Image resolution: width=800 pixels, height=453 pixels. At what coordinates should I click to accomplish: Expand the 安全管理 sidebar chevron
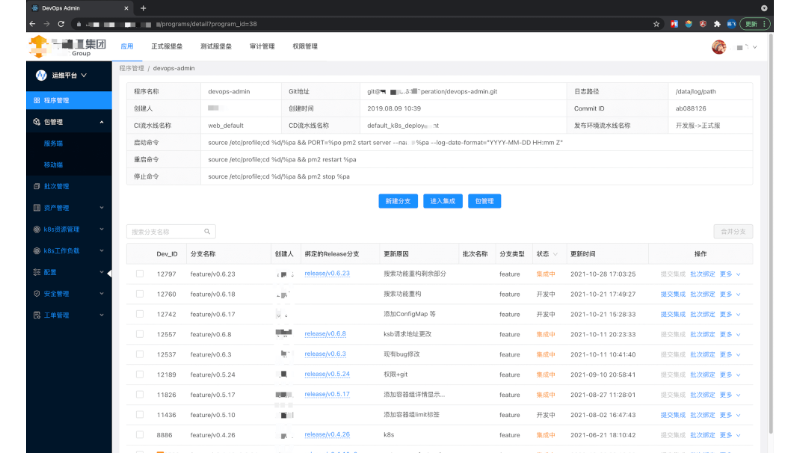click(x=102, y=294)
